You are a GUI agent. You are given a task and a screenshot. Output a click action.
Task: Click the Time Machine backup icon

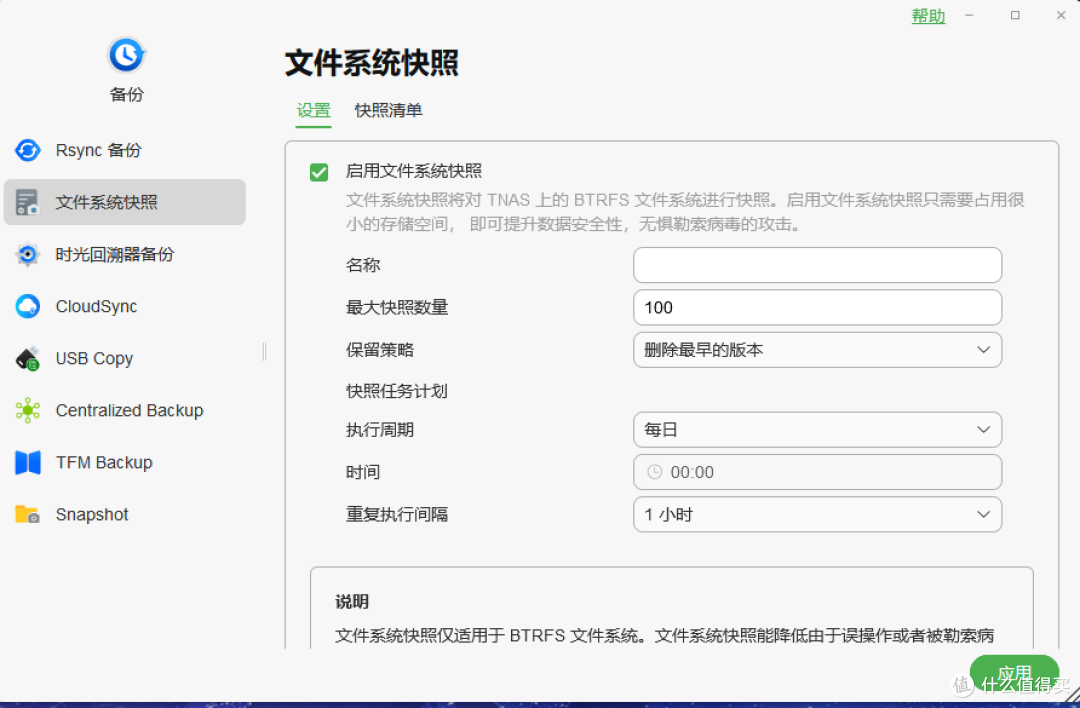tap(28, 254)
